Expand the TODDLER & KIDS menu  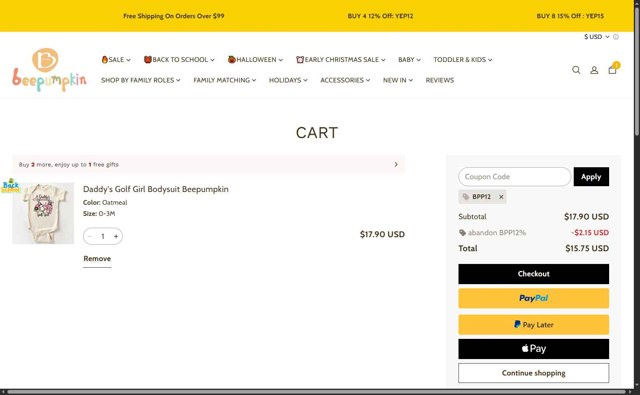[x=463, y=60]
